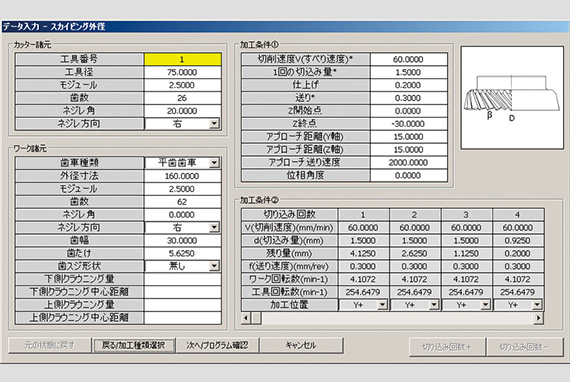
Task: Click the キャンセル button
Action: (301, 345)
